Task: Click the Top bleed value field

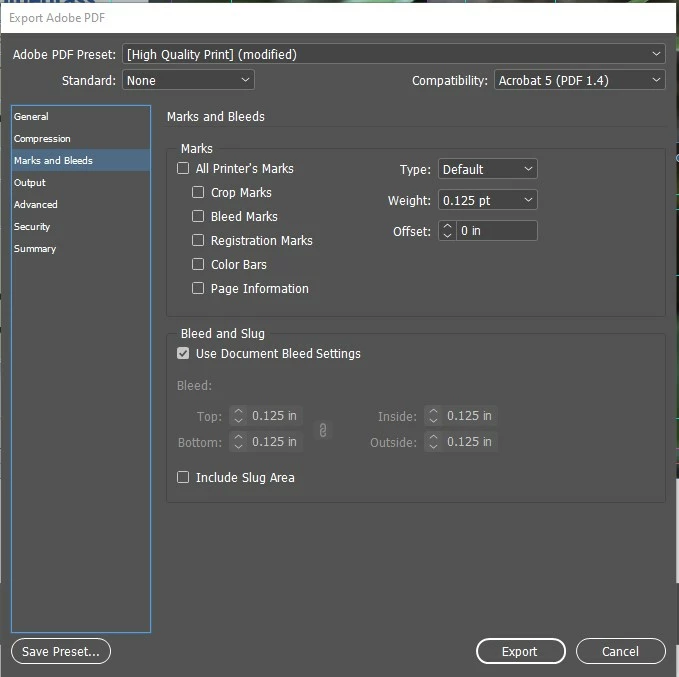Action: tap(275, 415)
